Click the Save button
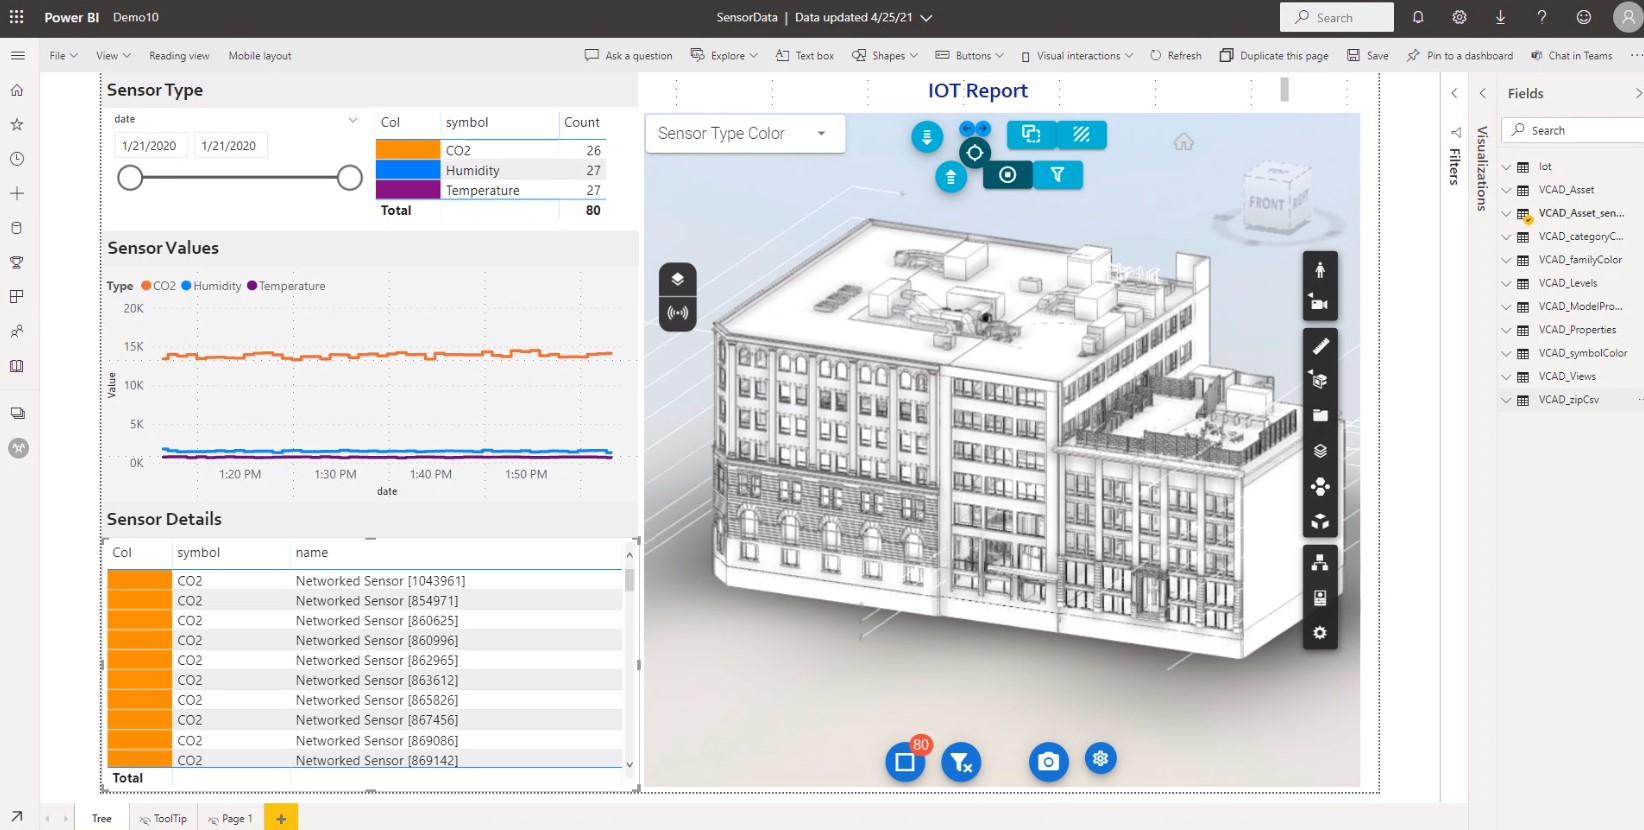Image resolution: width=1644 pixels, height=830 pixels. 1368,56
